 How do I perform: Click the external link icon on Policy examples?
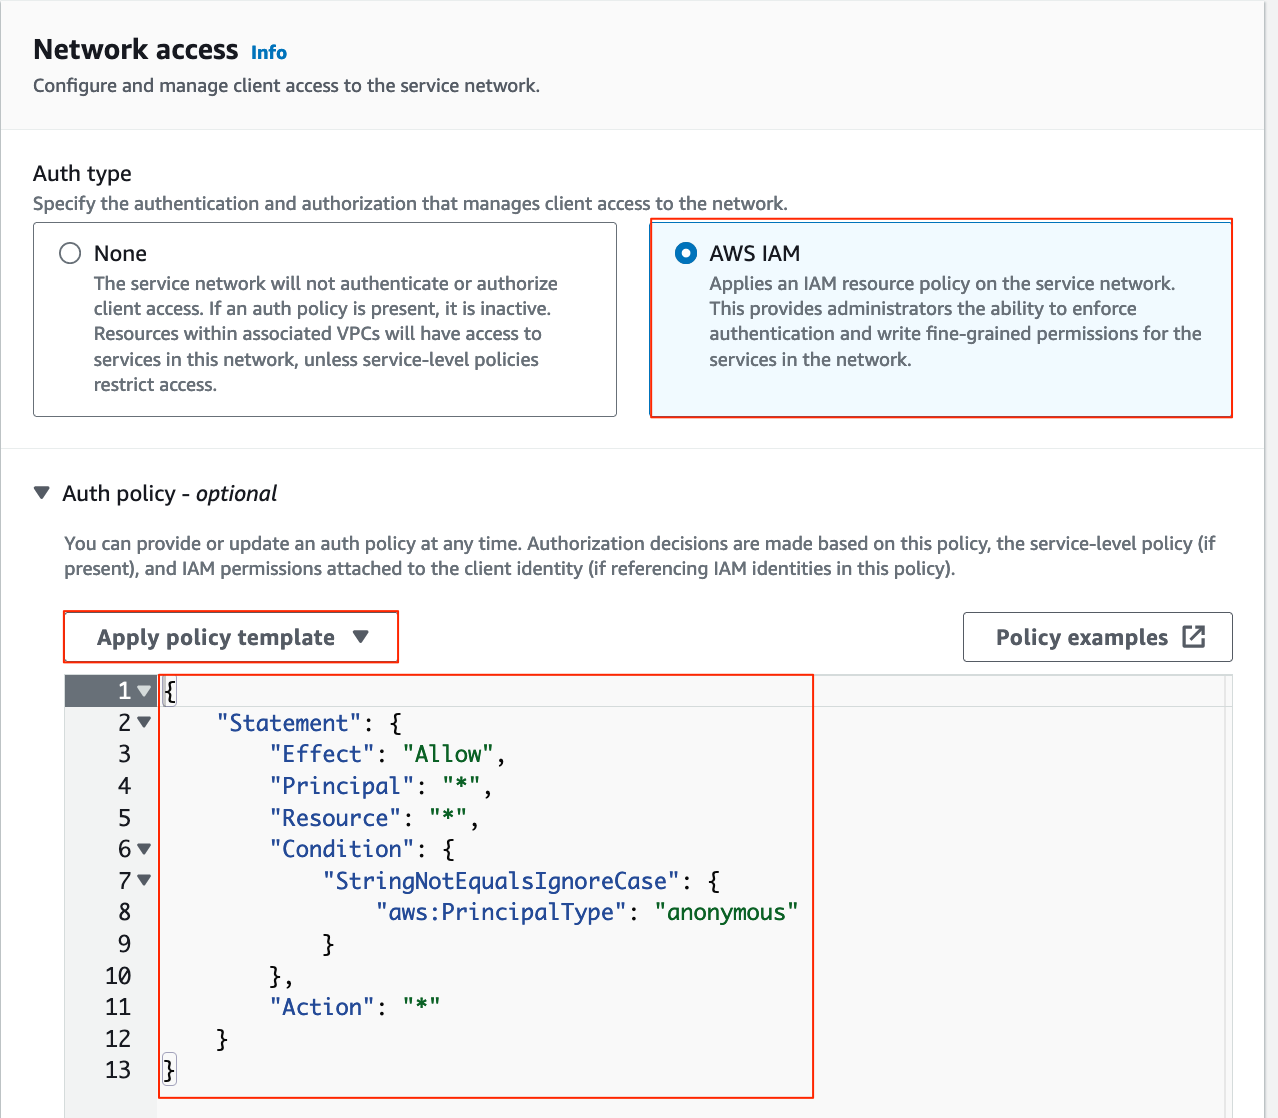pyautogui.click(x=1194, y=637)
